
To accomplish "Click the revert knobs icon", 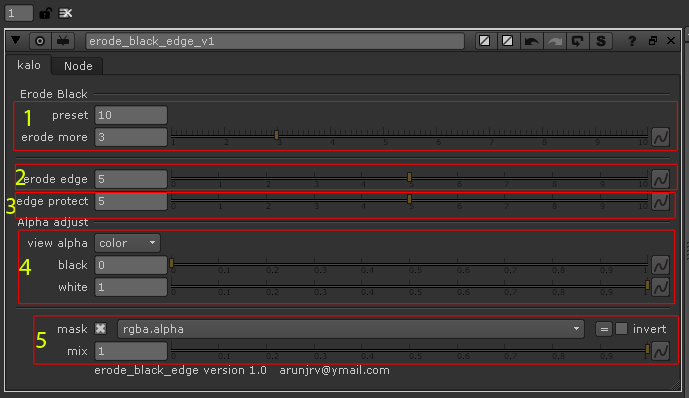I will click(x=577, y=41).
